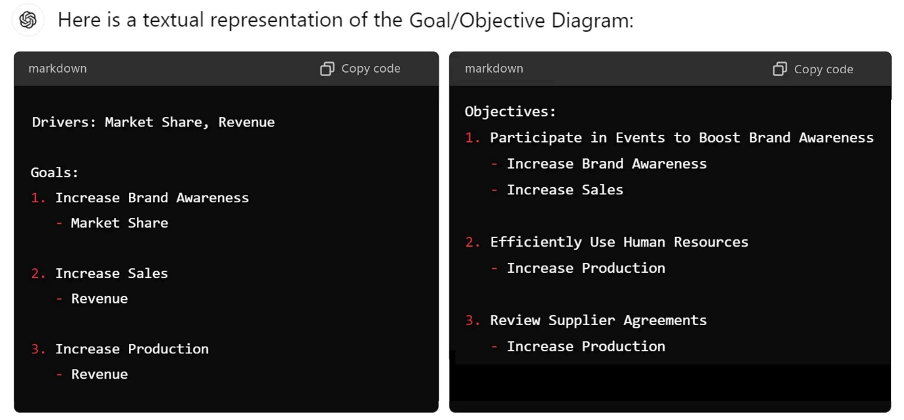Click goal '3. Increase Production'
The width and height of the screenshot is (904, 420).
click(x=120, y=349)
